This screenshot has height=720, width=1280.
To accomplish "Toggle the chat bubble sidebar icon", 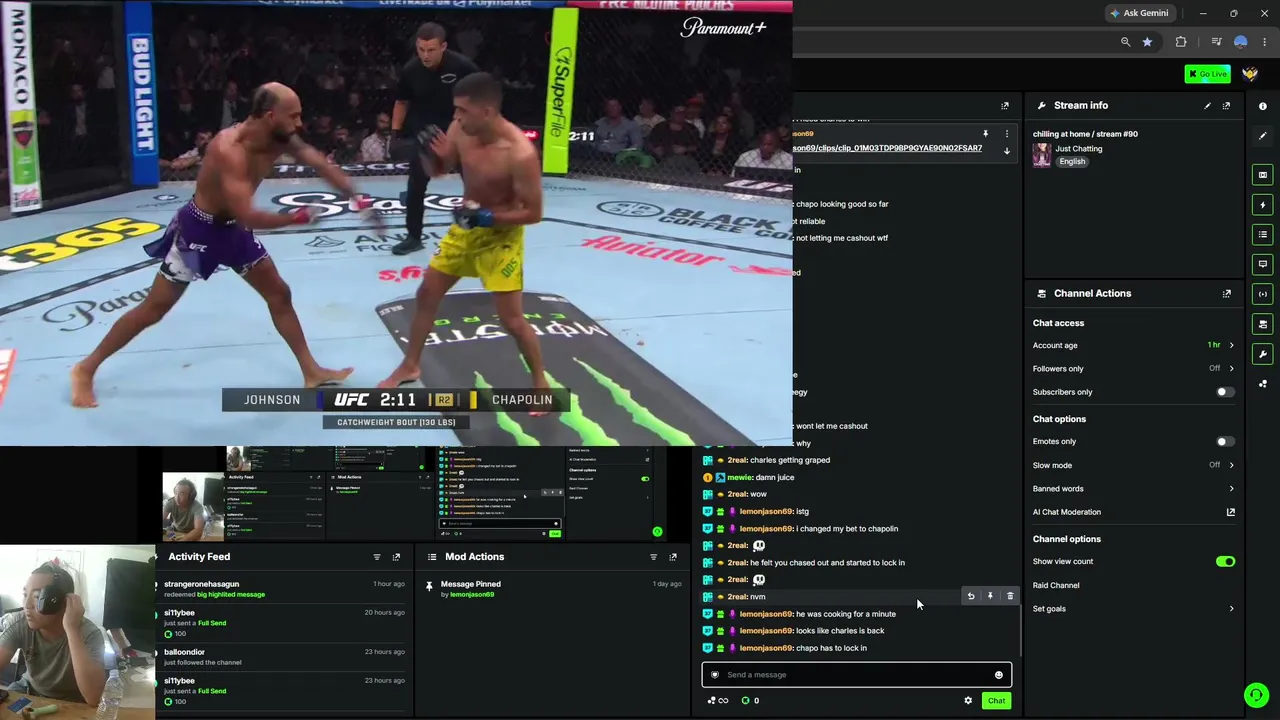I will click(x=1263, y=264).
